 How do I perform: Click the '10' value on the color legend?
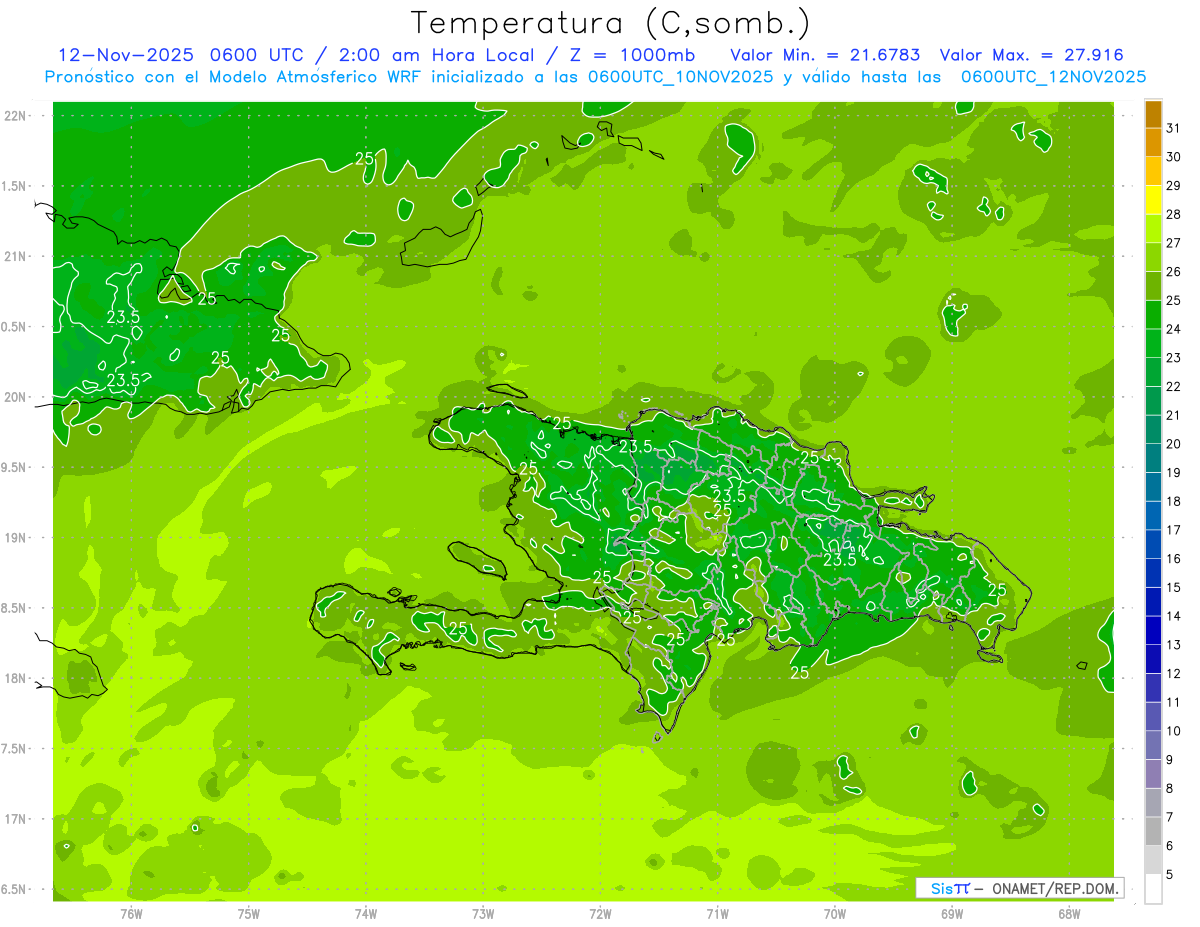pyautogui.click(x=1173, y=731)
